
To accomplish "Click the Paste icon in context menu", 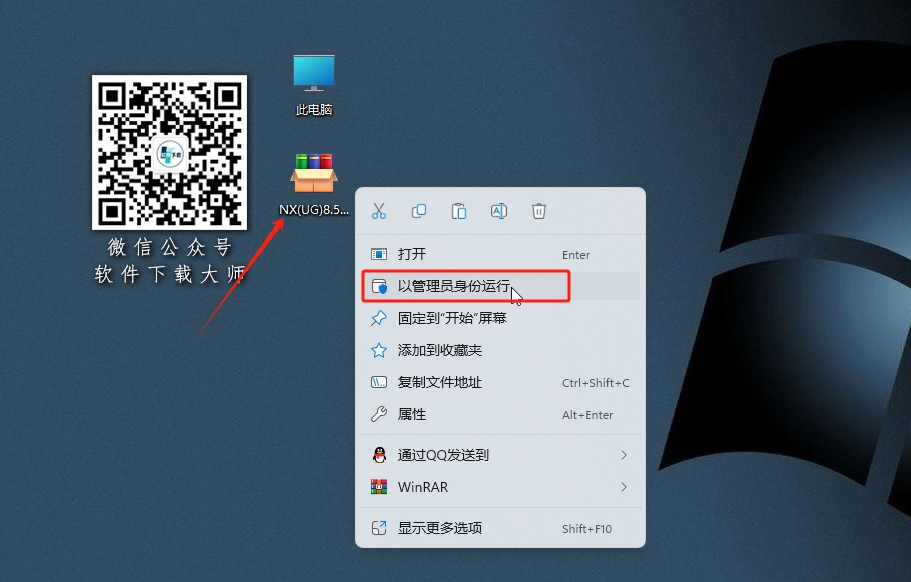I will click(x=458, y=210).
